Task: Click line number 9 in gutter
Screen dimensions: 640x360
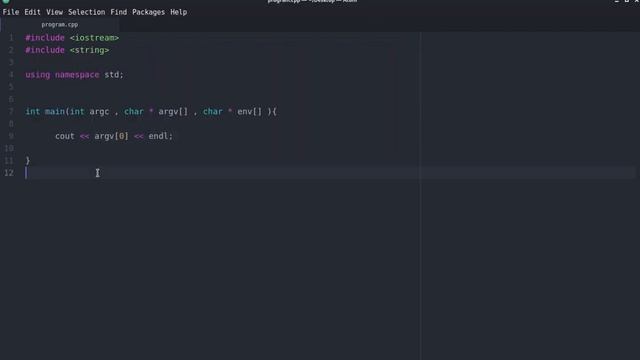Action: point(11,136)
